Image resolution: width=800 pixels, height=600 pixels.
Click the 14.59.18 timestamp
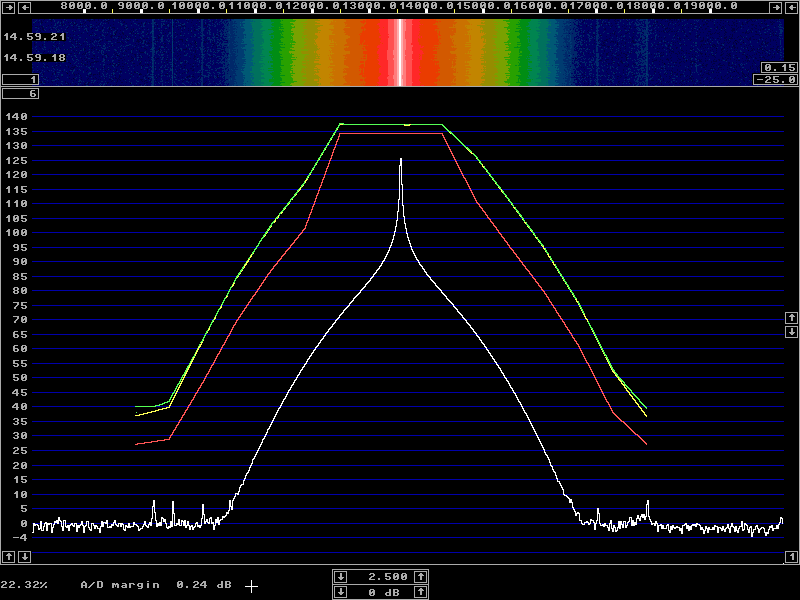click(35, 58)
